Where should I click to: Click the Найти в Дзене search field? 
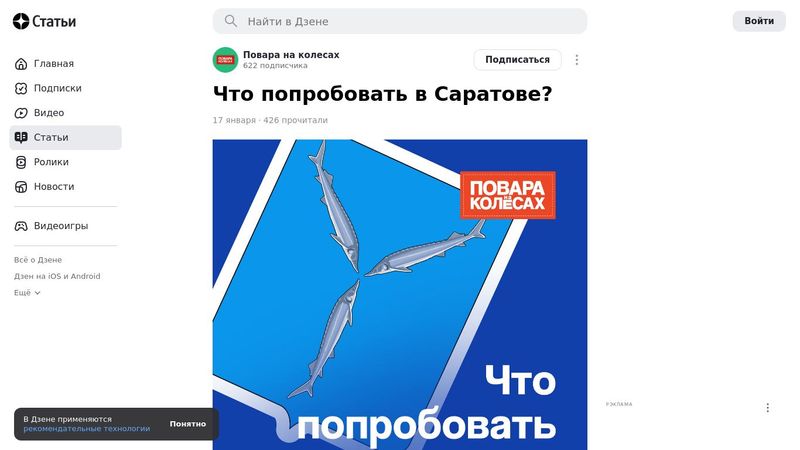[x=400, y=21]
